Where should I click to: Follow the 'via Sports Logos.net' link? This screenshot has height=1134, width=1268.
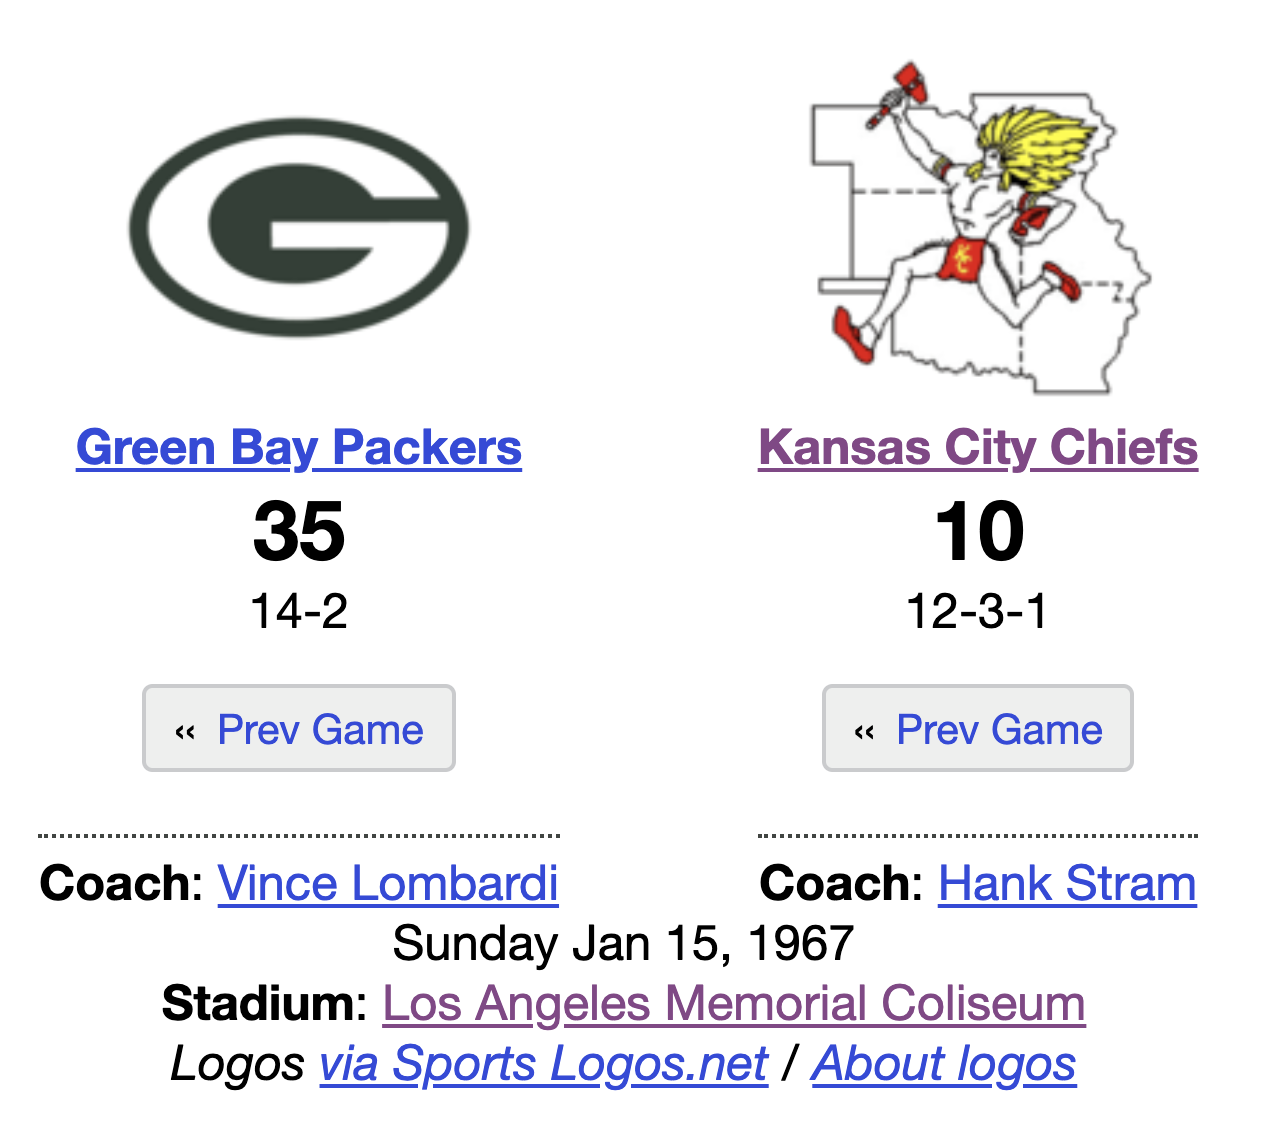(x=544, y=1064)
